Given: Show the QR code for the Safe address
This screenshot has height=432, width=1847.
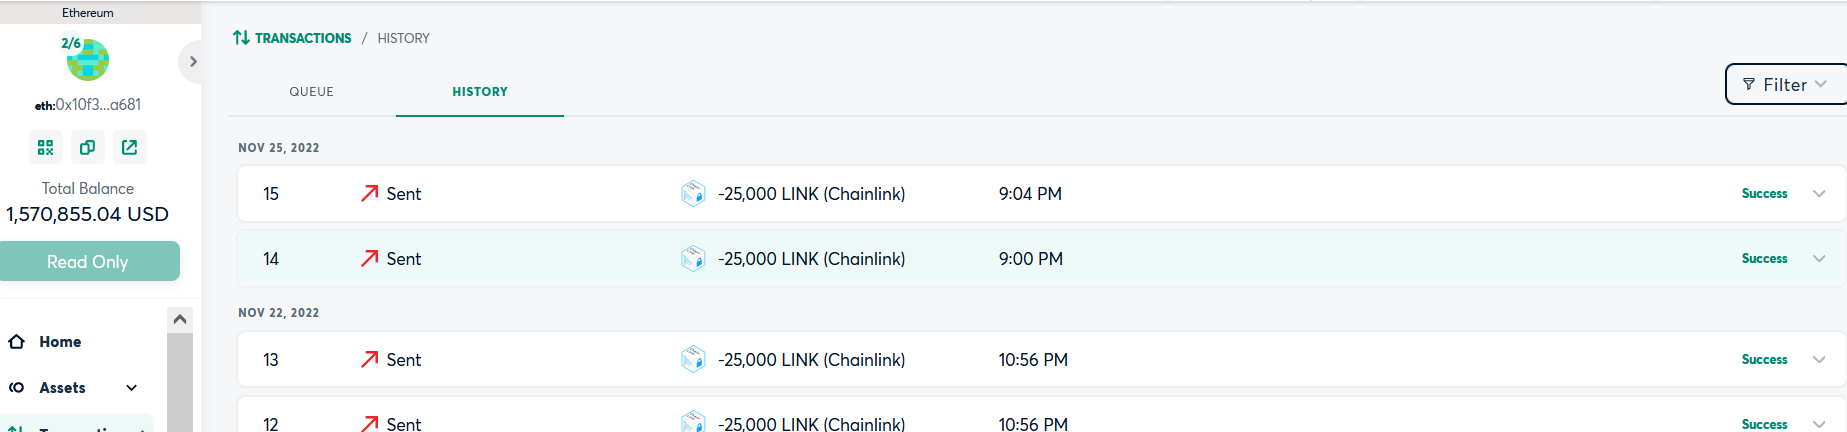Looking at the screenshot, I should click(x=45, y=147).
